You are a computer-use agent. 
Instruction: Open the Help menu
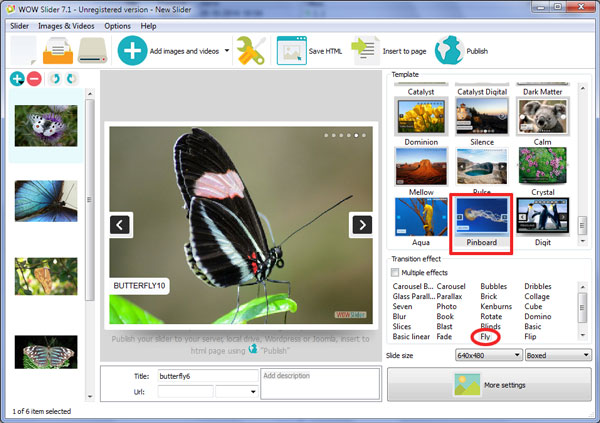pyautogui.click(x=148, y=26)
